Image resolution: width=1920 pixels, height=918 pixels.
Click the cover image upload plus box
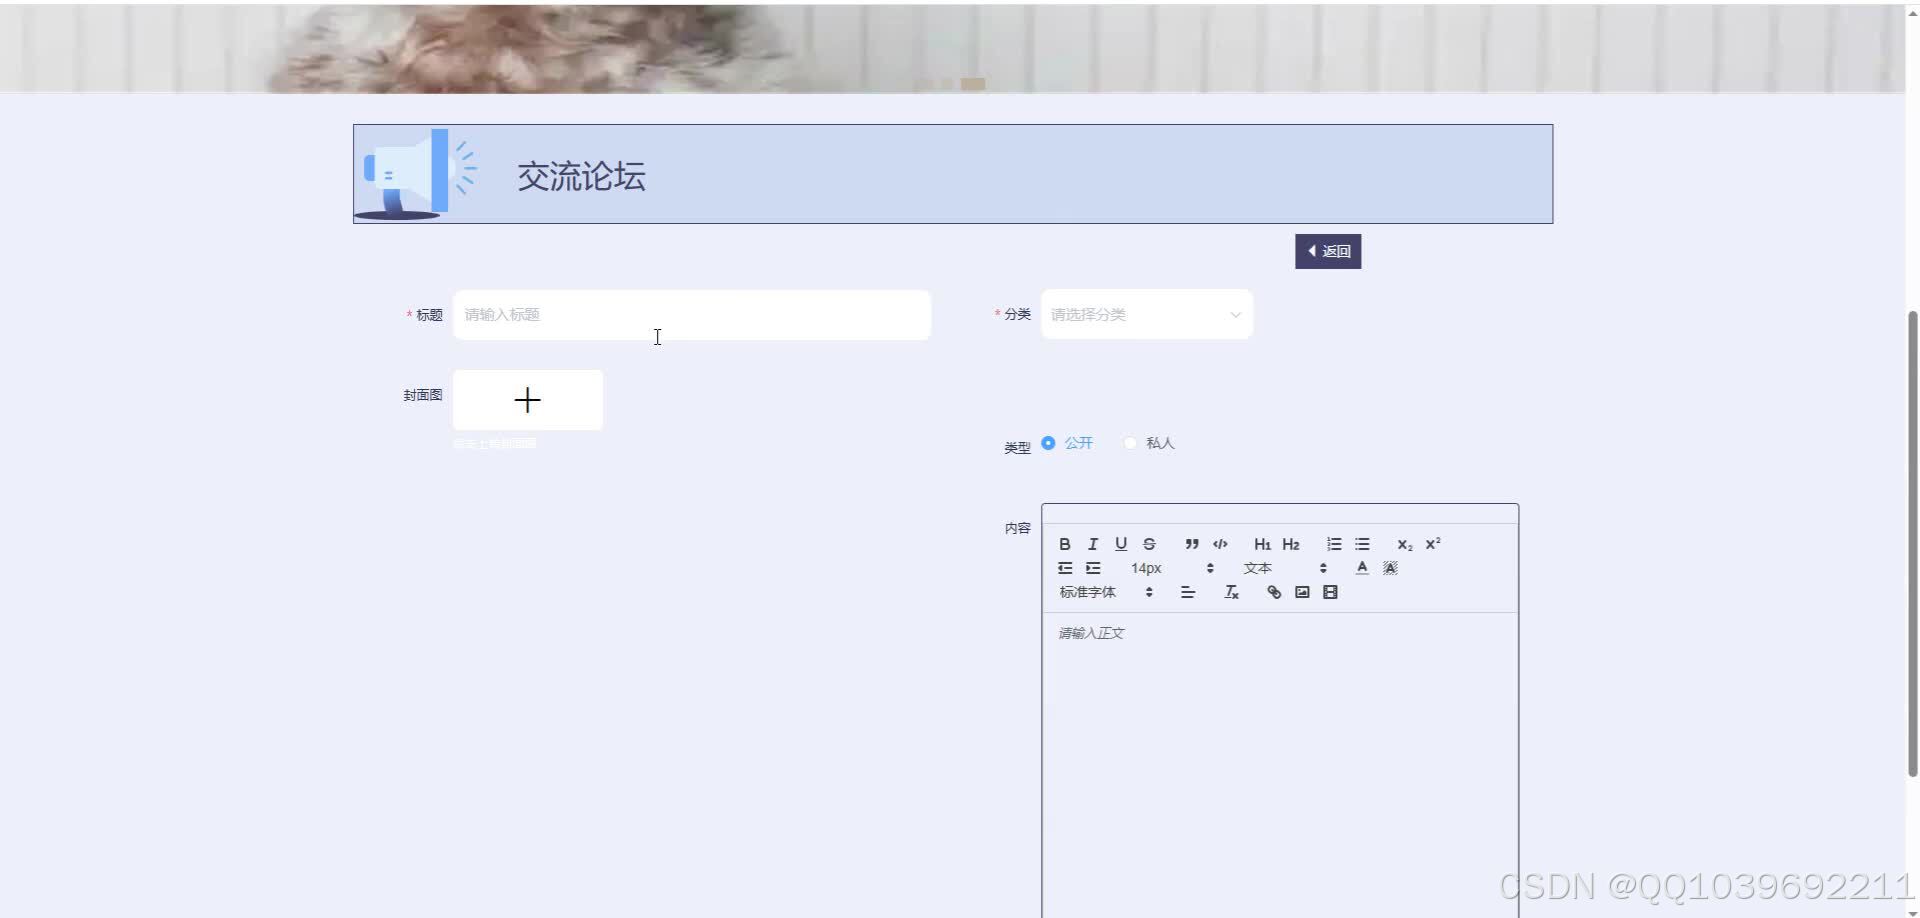[527, 399]
